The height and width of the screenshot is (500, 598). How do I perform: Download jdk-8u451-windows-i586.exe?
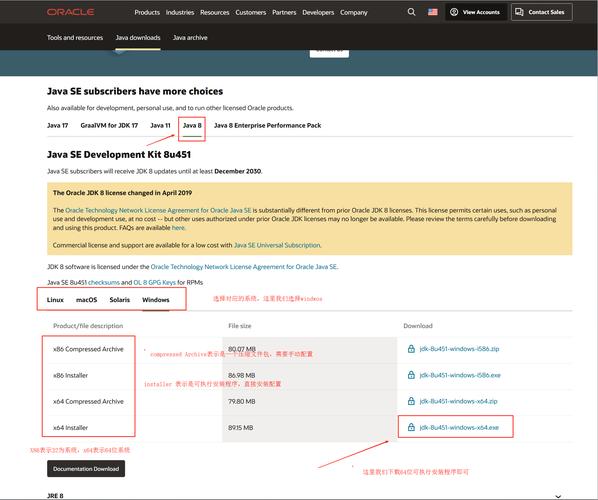(460, 375)
